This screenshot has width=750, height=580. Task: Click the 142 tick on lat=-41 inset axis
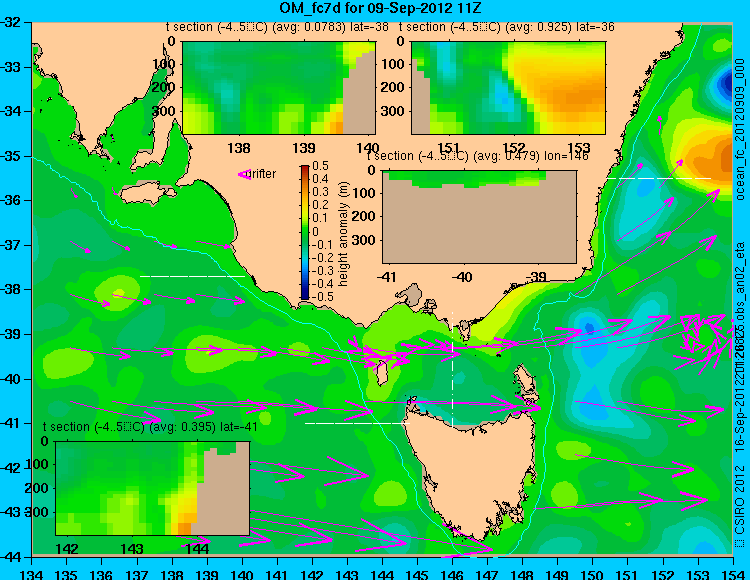[x=67, y=548]
